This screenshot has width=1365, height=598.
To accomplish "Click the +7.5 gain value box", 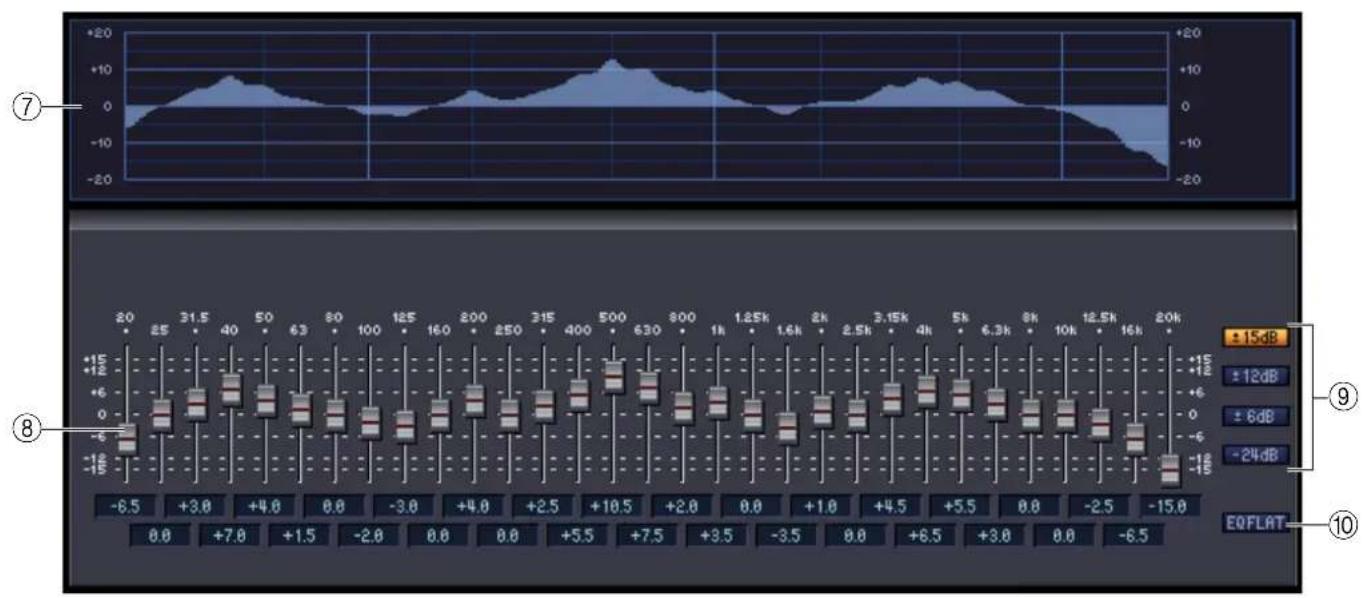I will (648, 535).
